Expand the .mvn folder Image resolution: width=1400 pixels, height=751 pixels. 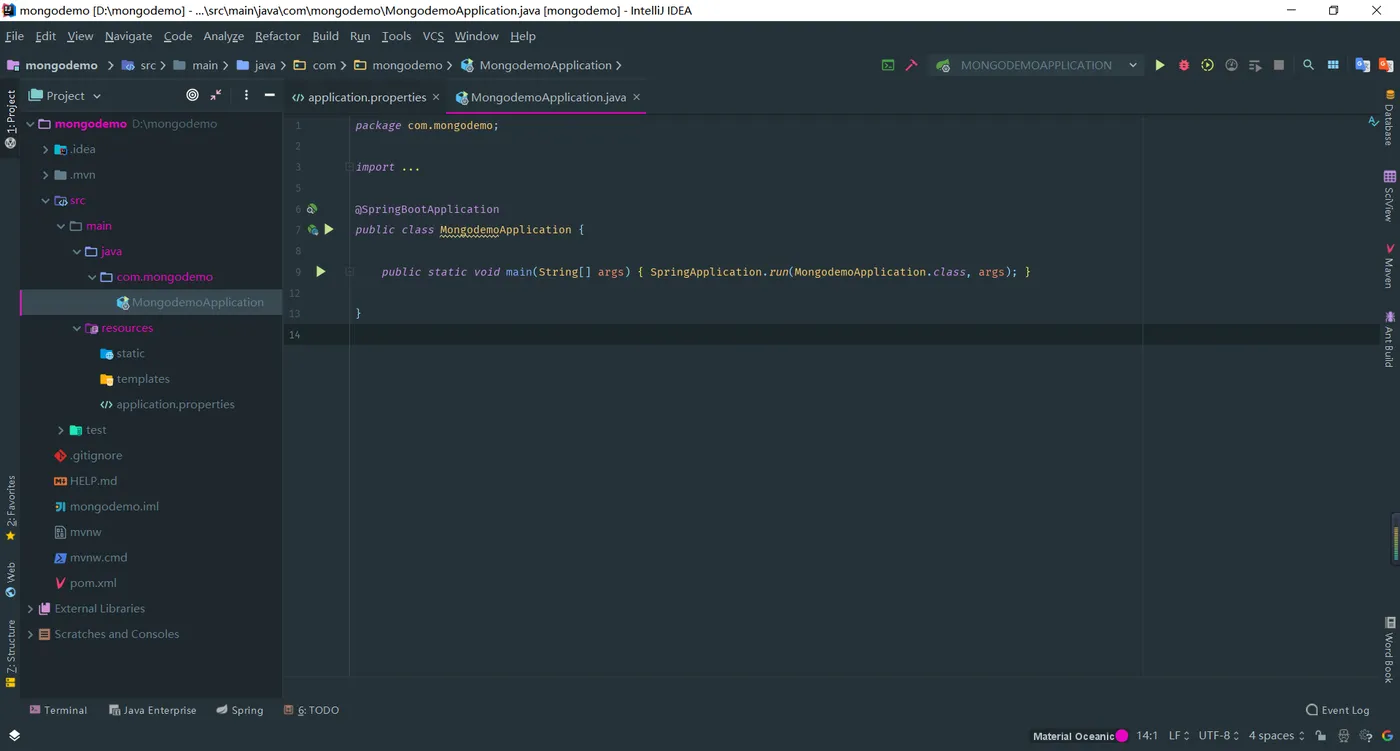pos(45,175)
